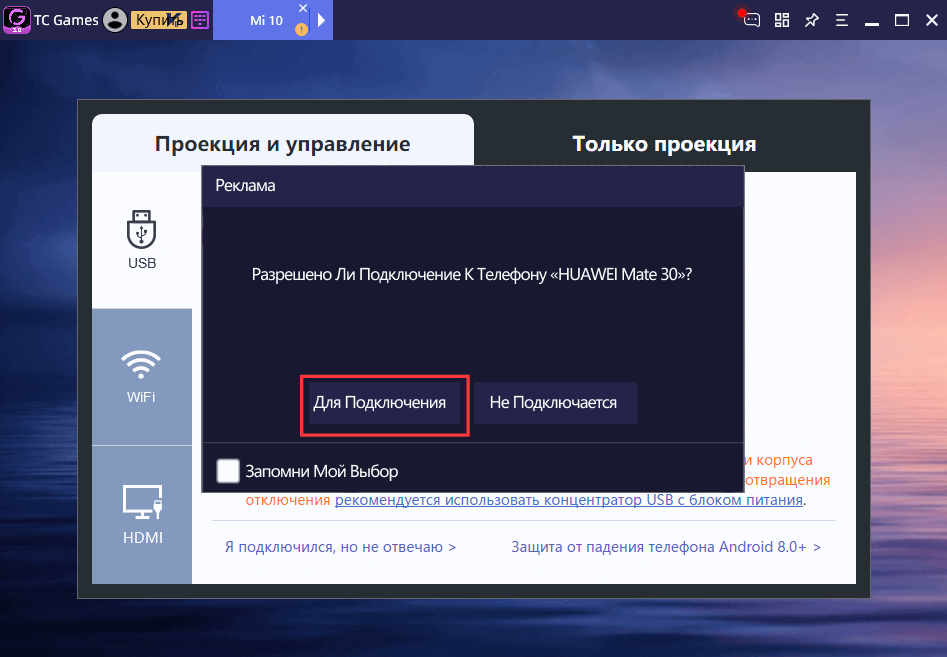This screenshot has height=657, width=947.
Task: Close the Mi 10 tab
Action: coord(303,8)
